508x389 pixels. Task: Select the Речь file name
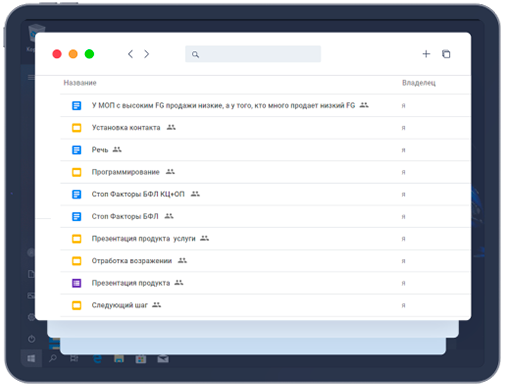point(100,150)
